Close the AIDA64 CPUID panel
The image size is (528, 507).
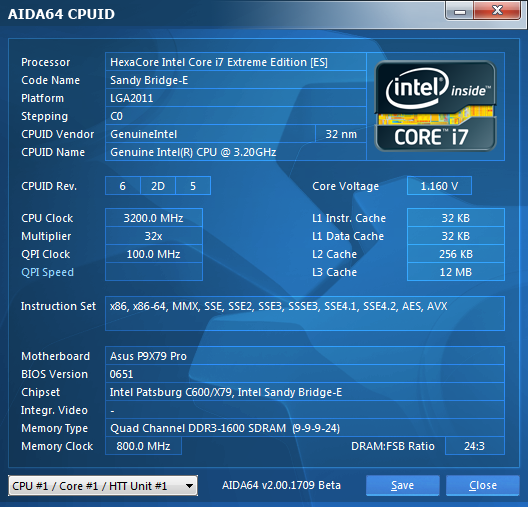pos(483,485)
